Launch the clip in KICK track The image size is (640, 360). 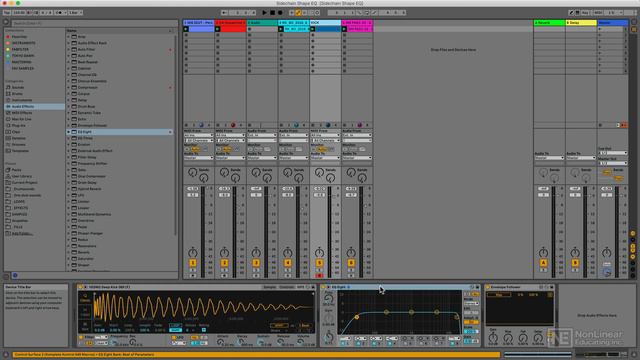click(x=313, y=29)
